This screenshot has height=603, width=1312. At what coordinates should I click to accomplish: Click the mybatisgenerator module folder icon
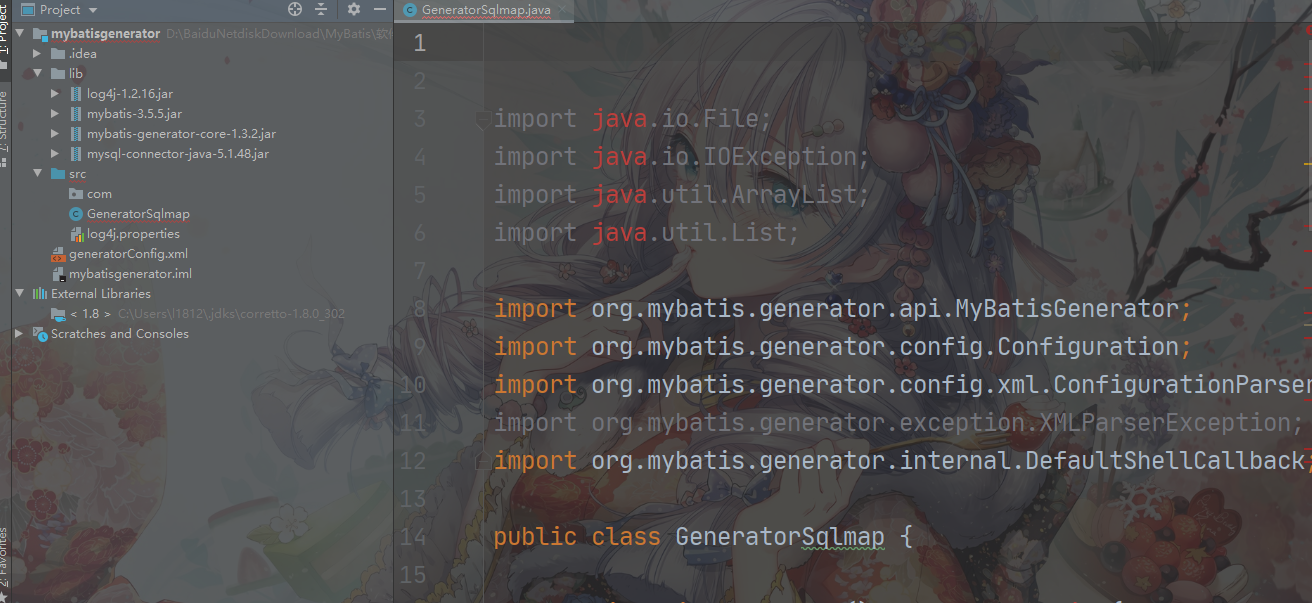[40, 34]
